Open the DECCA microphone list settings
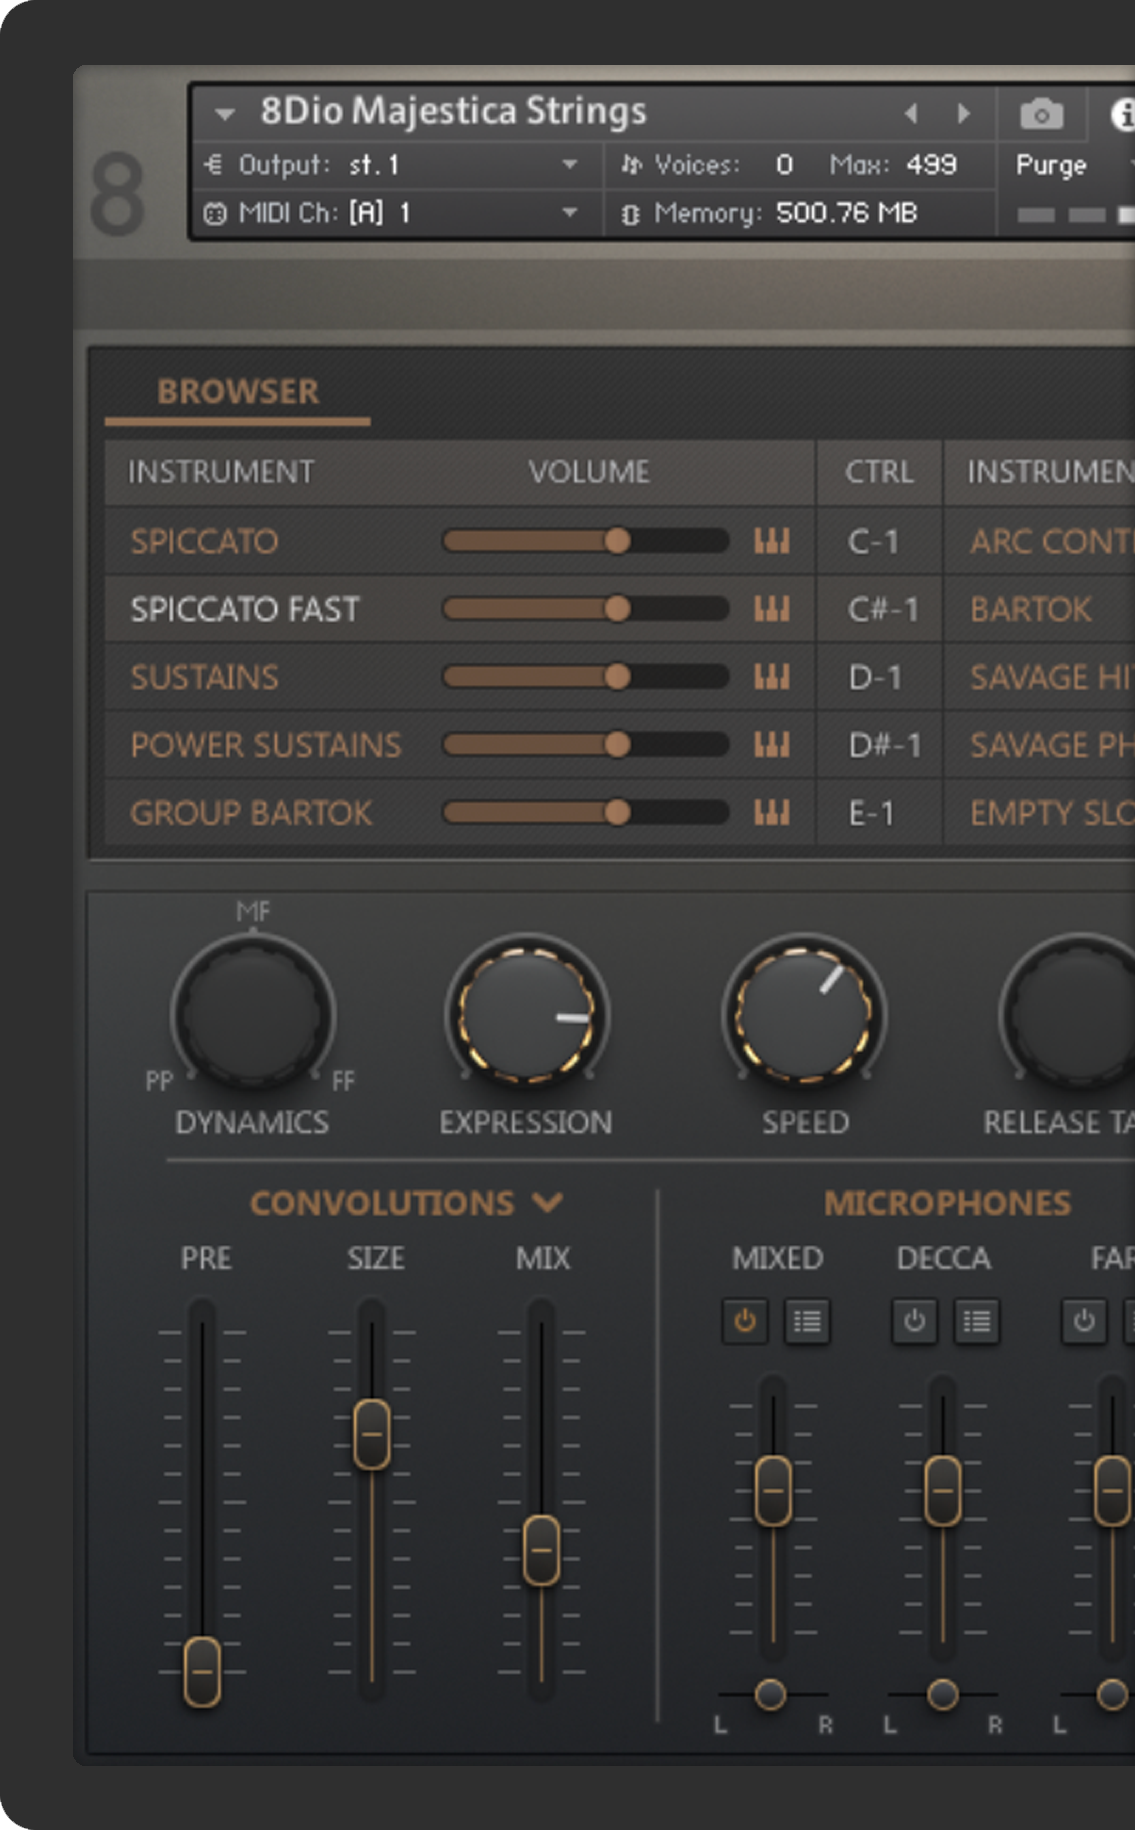This screenshot has width=1135, height=1830. click(977, 1322)
